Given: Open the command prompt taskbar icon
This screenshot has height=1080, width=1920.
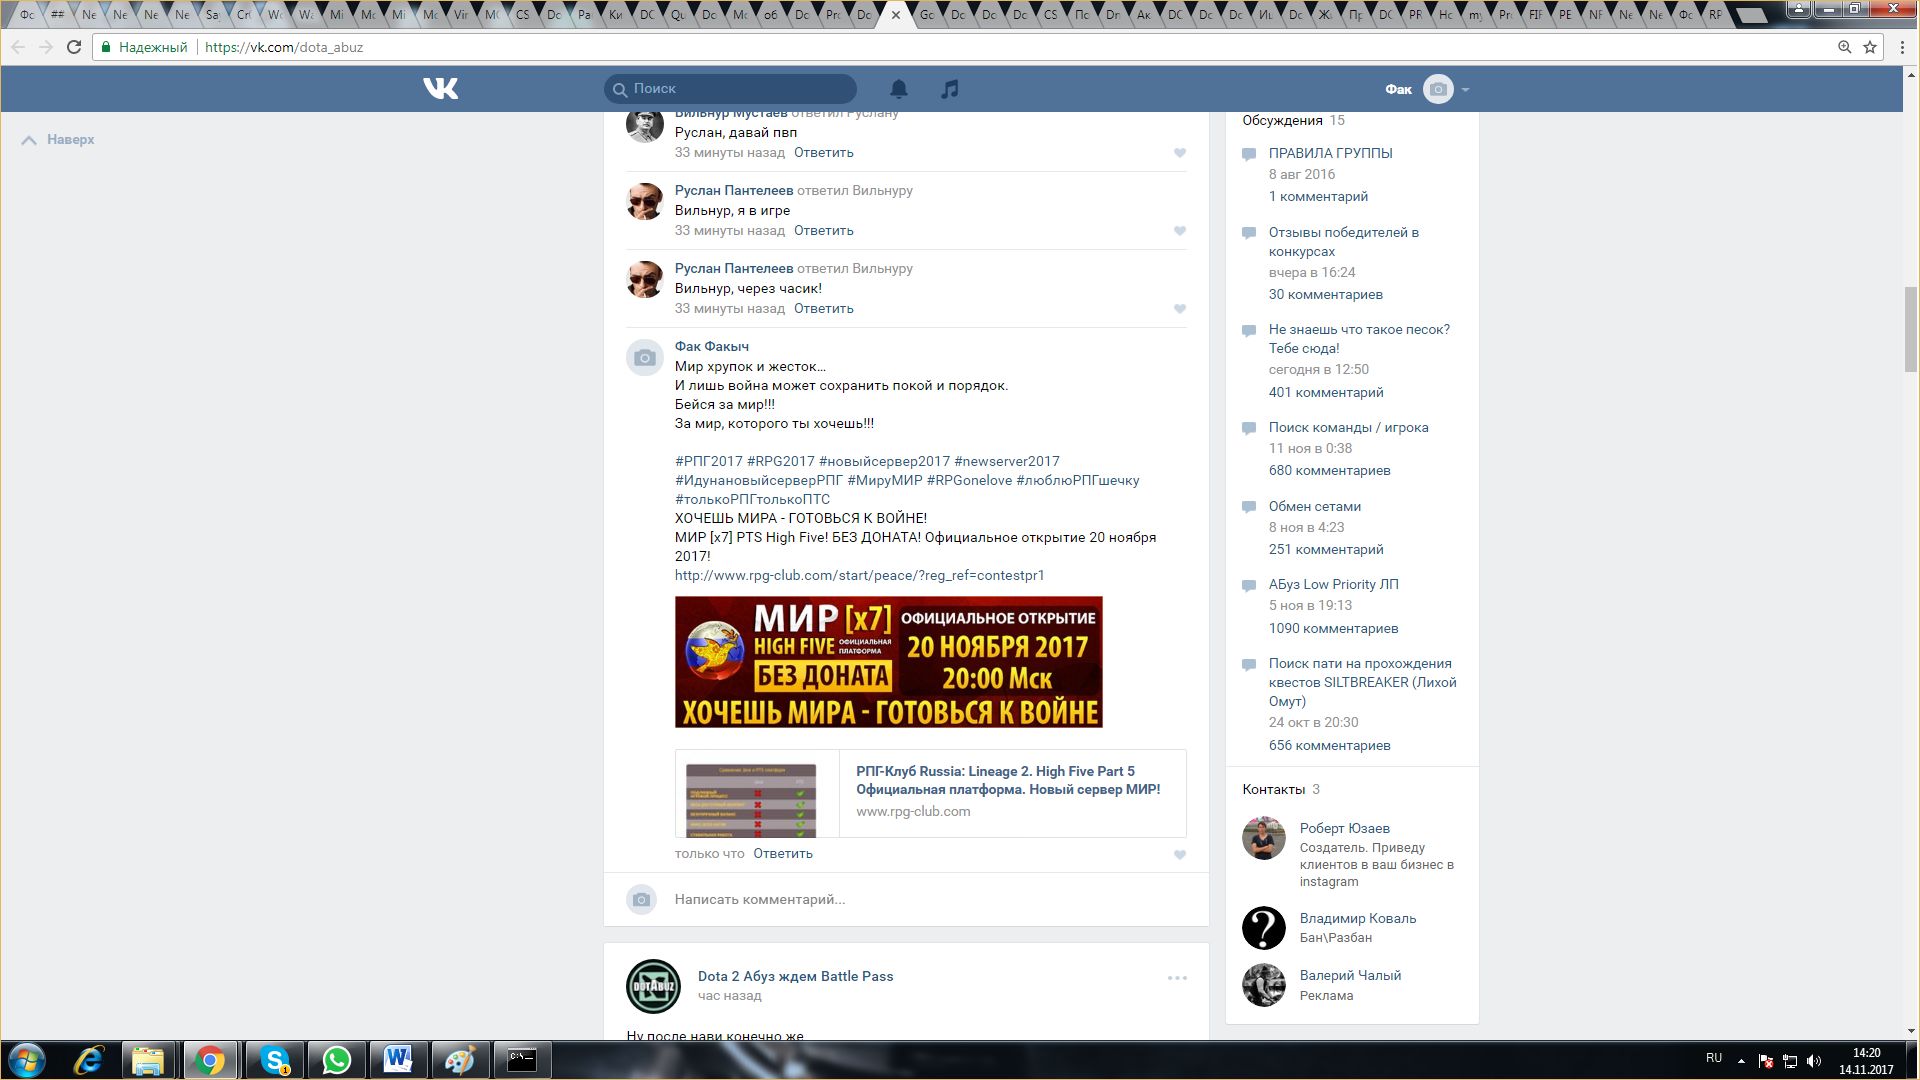Looking at the screenshot, I should click(x=522, y=1060).
